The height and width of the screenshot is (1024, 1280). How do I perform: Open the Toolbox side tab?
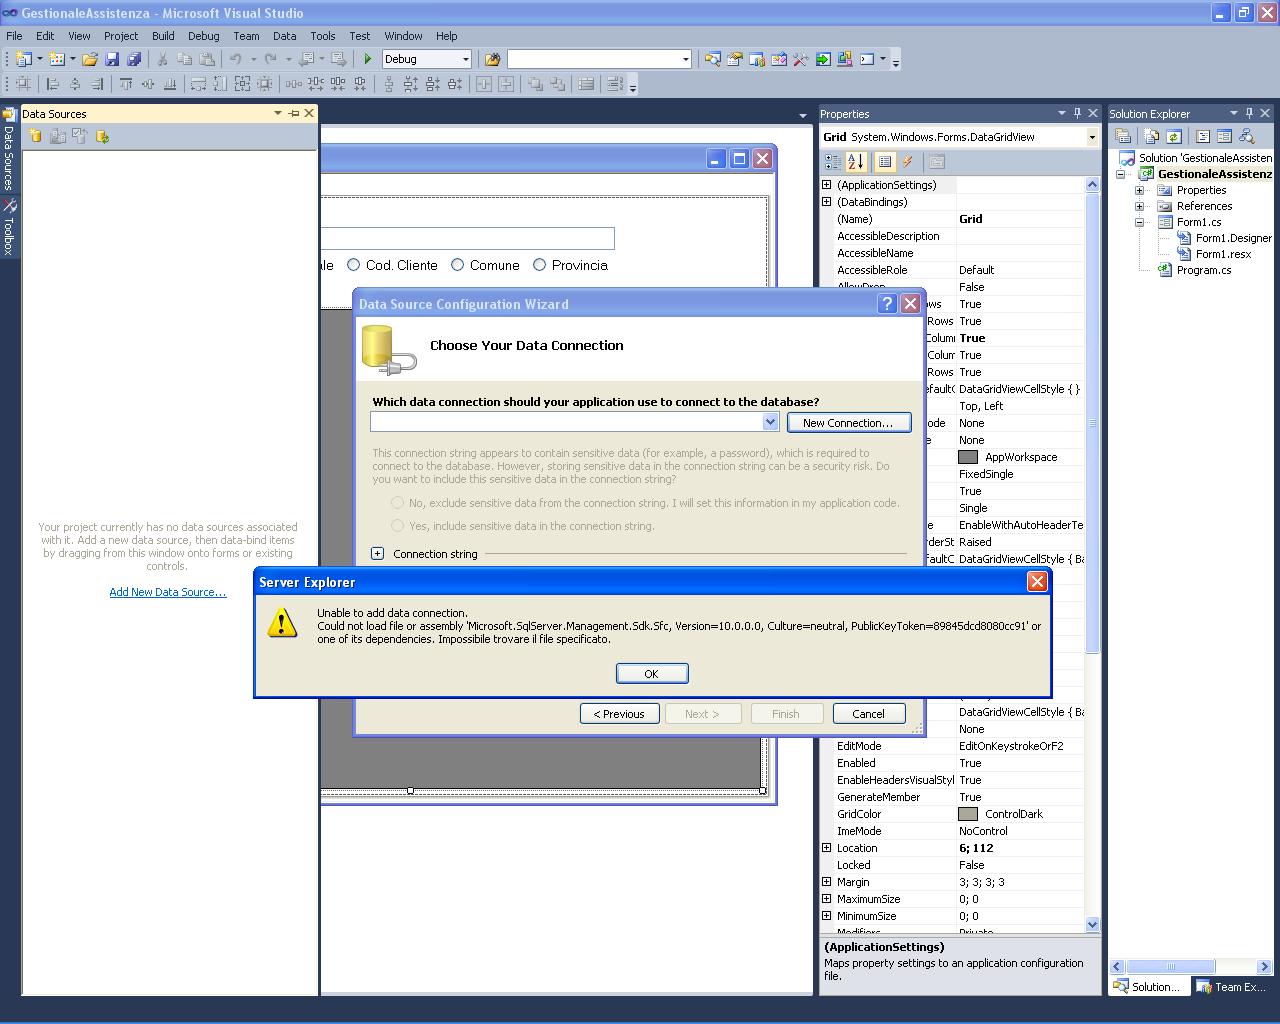pyautogui.click(x=9, y=229)
